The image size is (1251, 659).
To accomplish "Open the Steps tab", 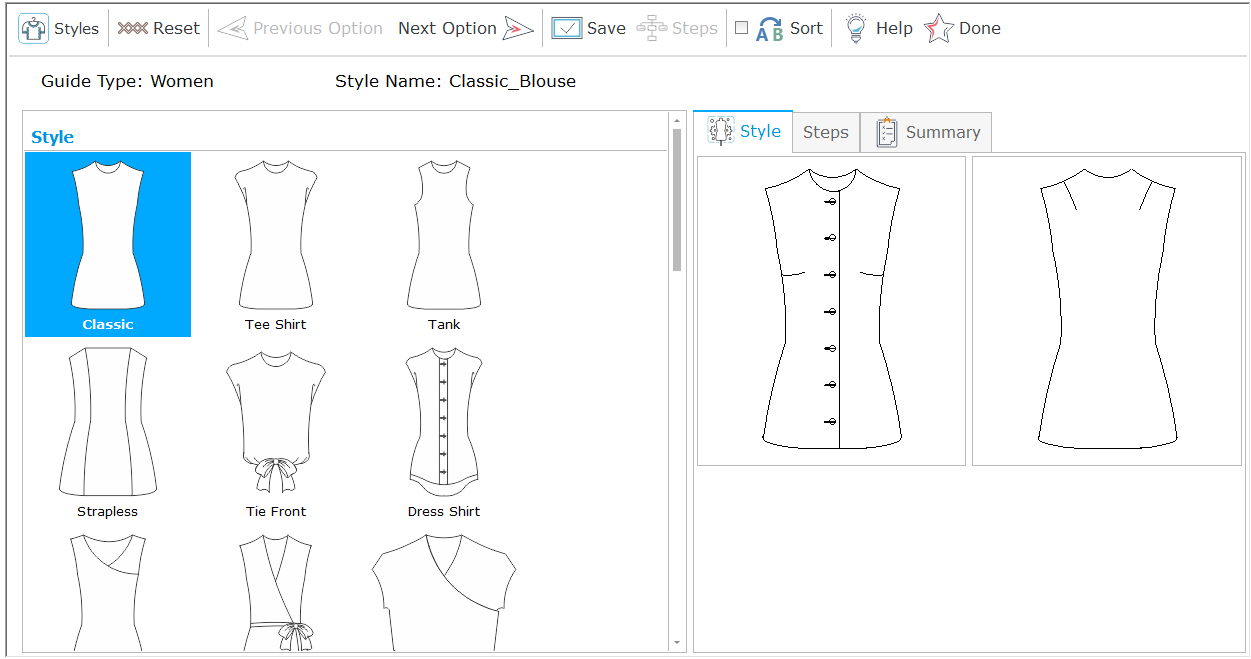I will coord(826,132).
